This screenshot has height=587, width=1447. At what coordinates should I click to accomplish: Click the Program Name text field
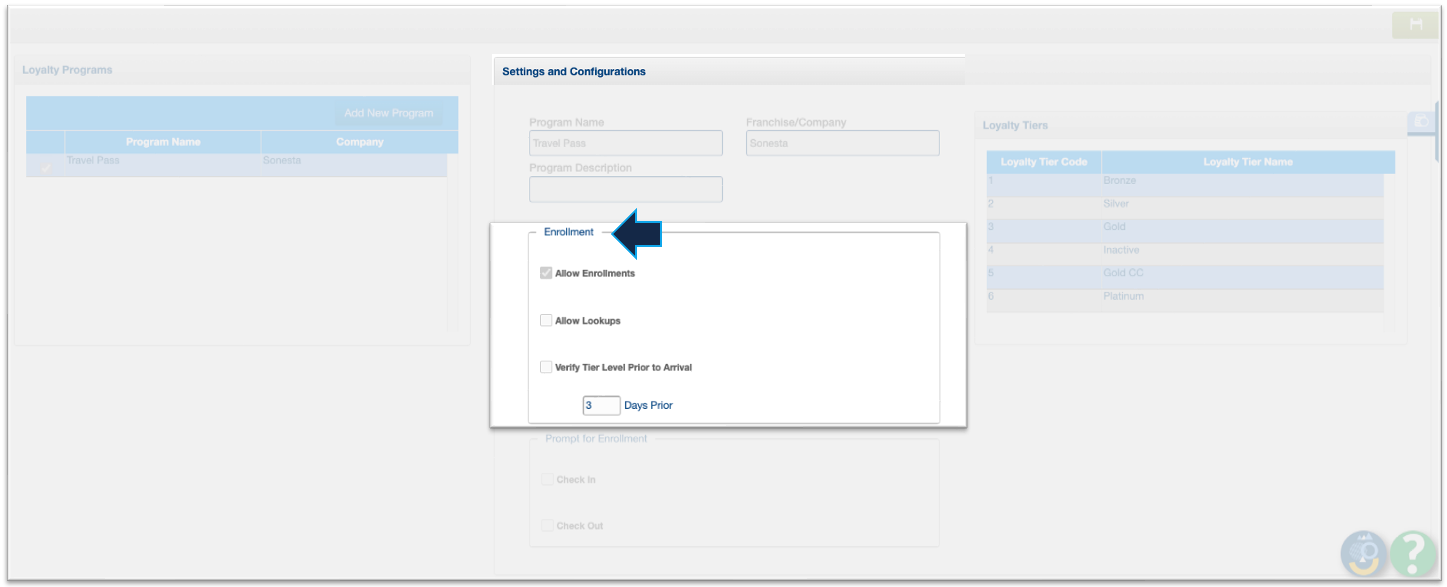tap(625, 143)
